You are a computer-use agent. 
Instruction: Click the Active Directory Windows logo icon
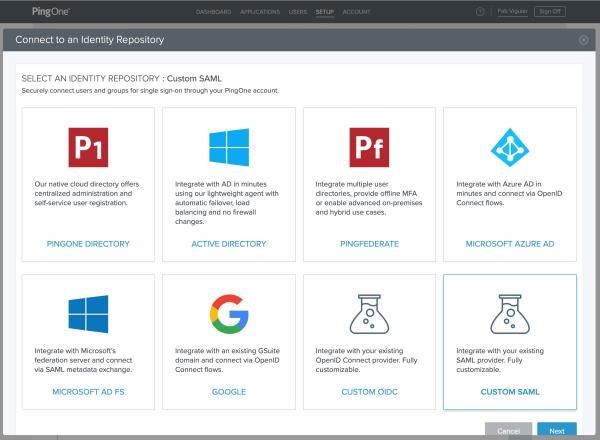[x=229, y=147]
